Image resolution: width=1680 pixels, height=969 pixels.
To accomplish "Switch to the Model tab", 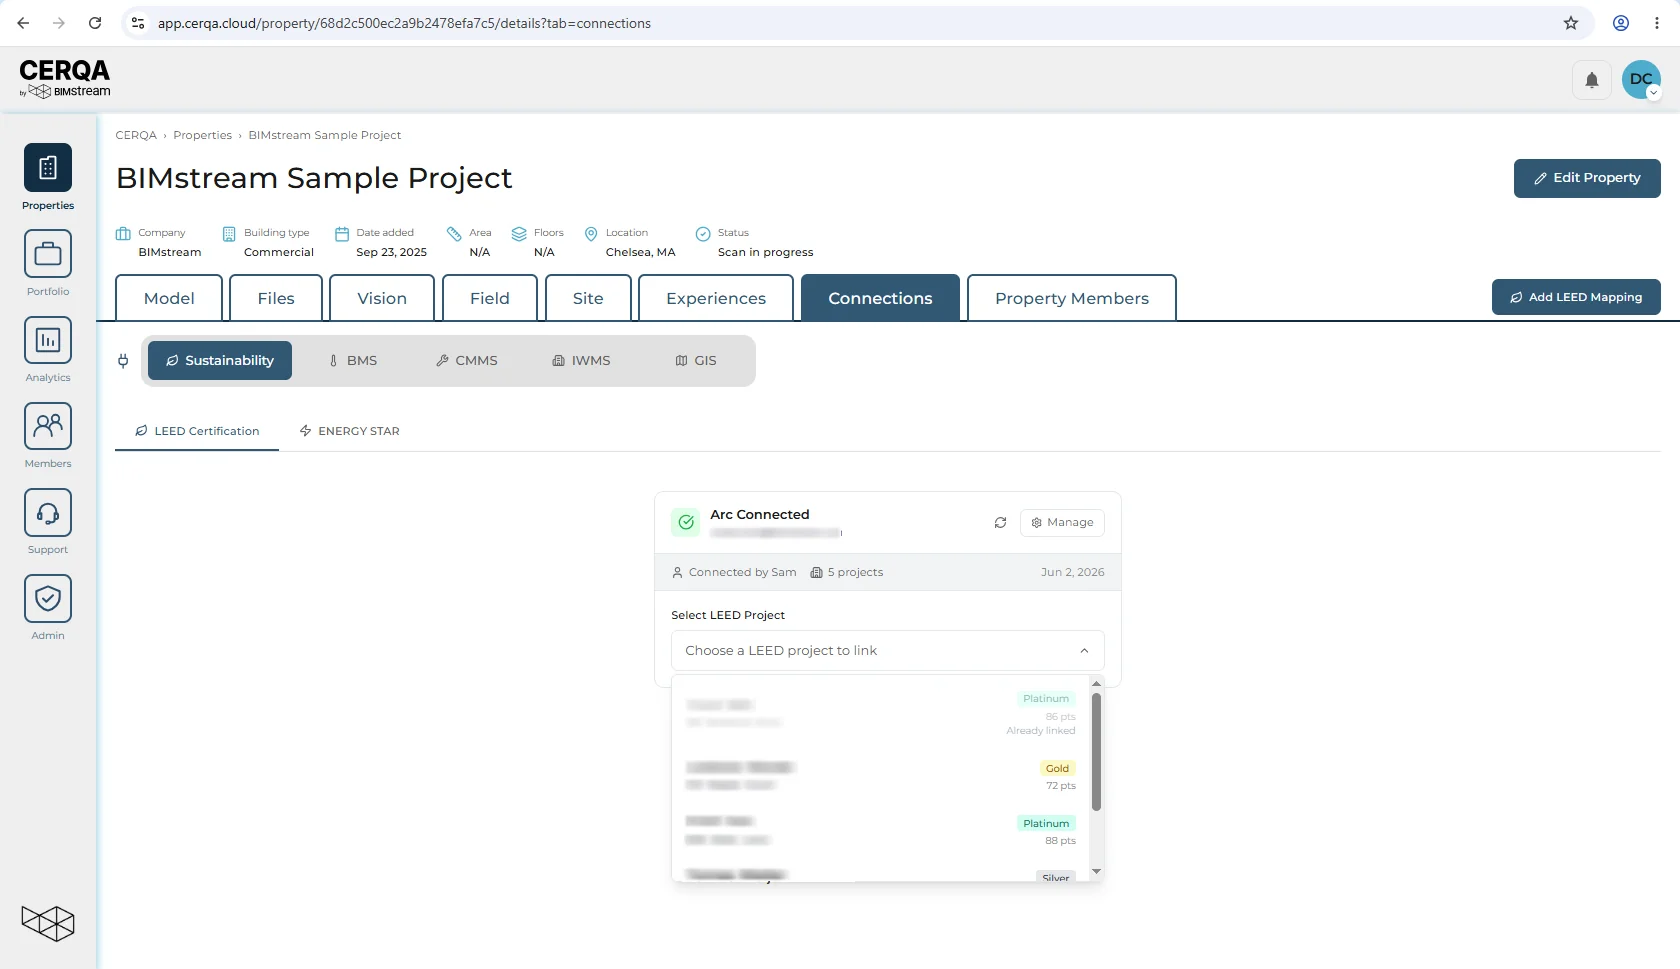I will (x=169, y=298).
